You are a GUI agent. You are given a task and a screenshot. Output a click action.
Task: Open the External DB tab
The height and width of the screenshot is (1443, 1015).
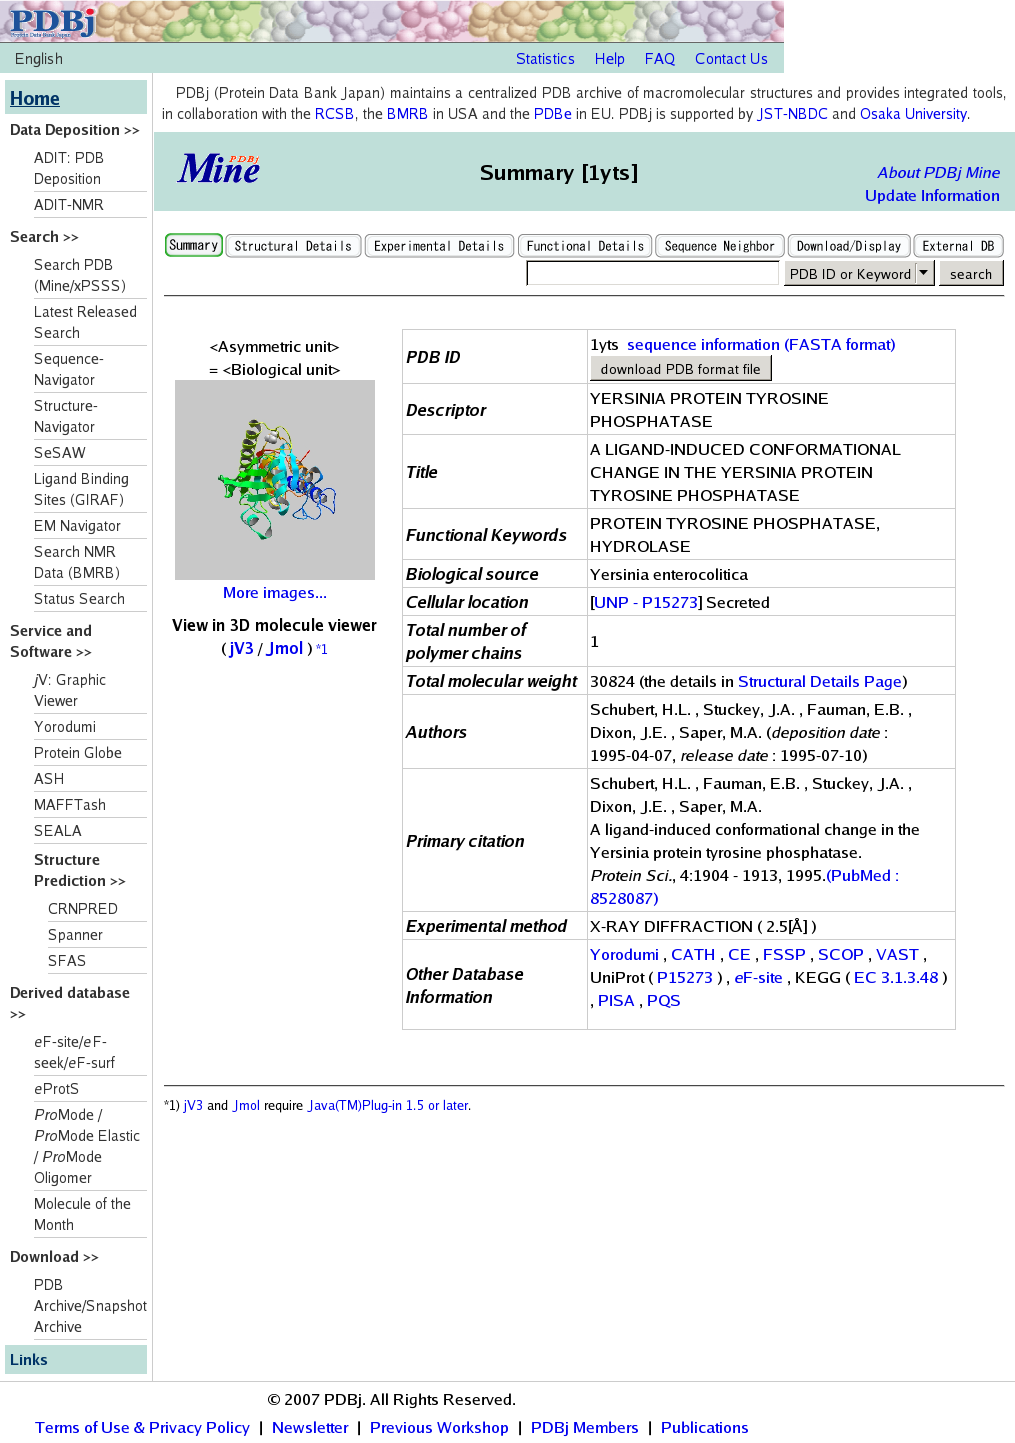pos(958,246)
